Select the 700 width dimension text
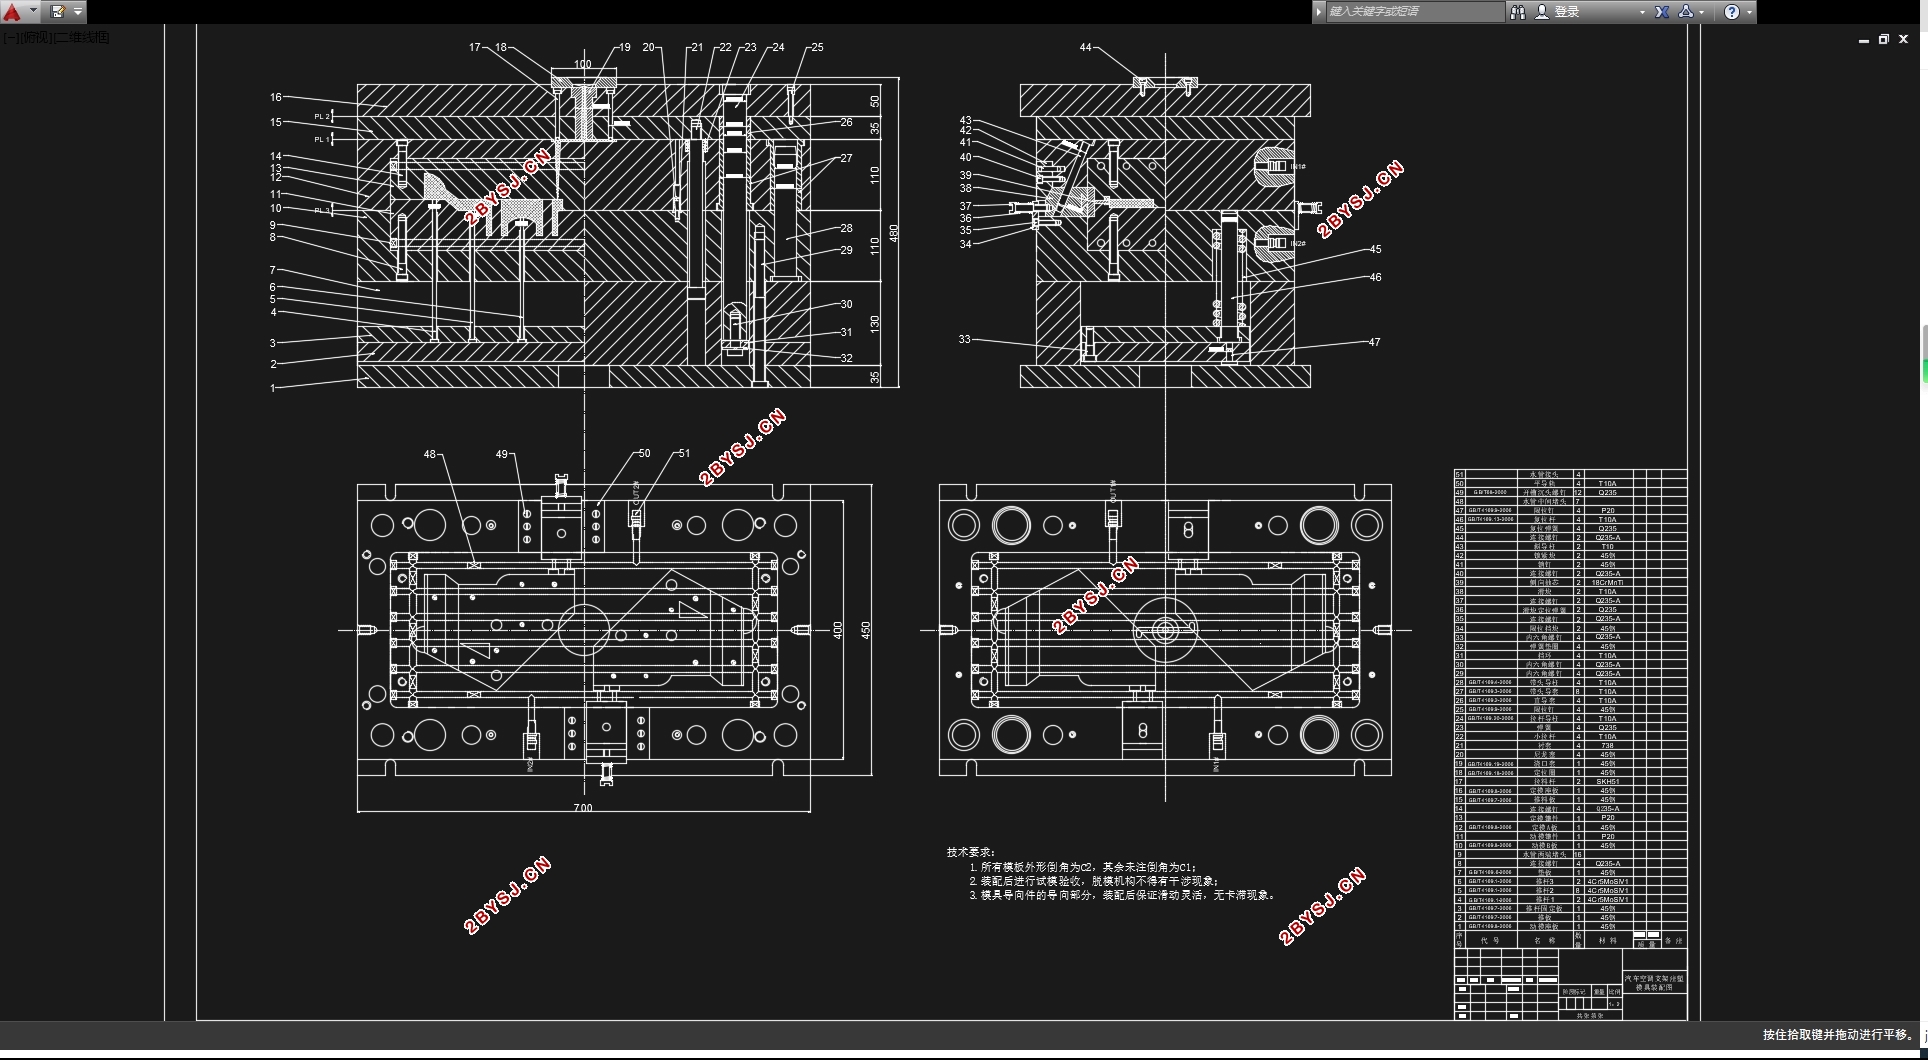 pyautogui.click(x=583, y=807)
